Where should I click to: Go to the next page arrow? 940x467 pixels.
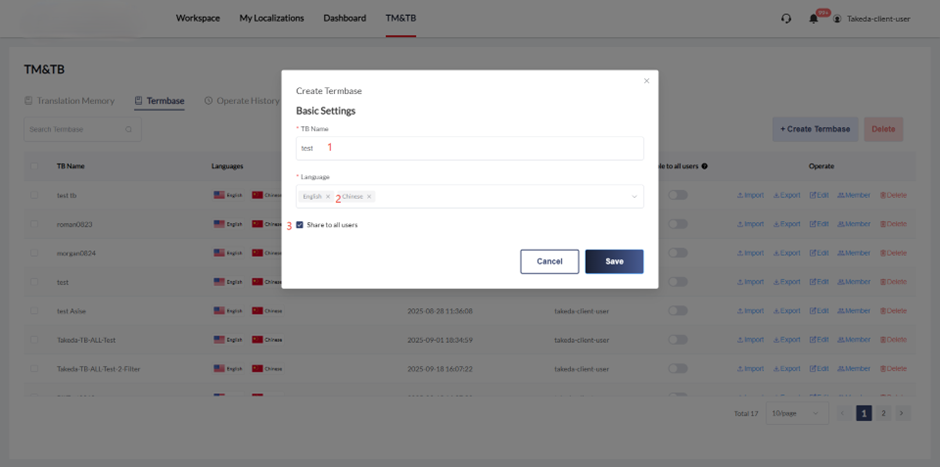coord(901,413)
